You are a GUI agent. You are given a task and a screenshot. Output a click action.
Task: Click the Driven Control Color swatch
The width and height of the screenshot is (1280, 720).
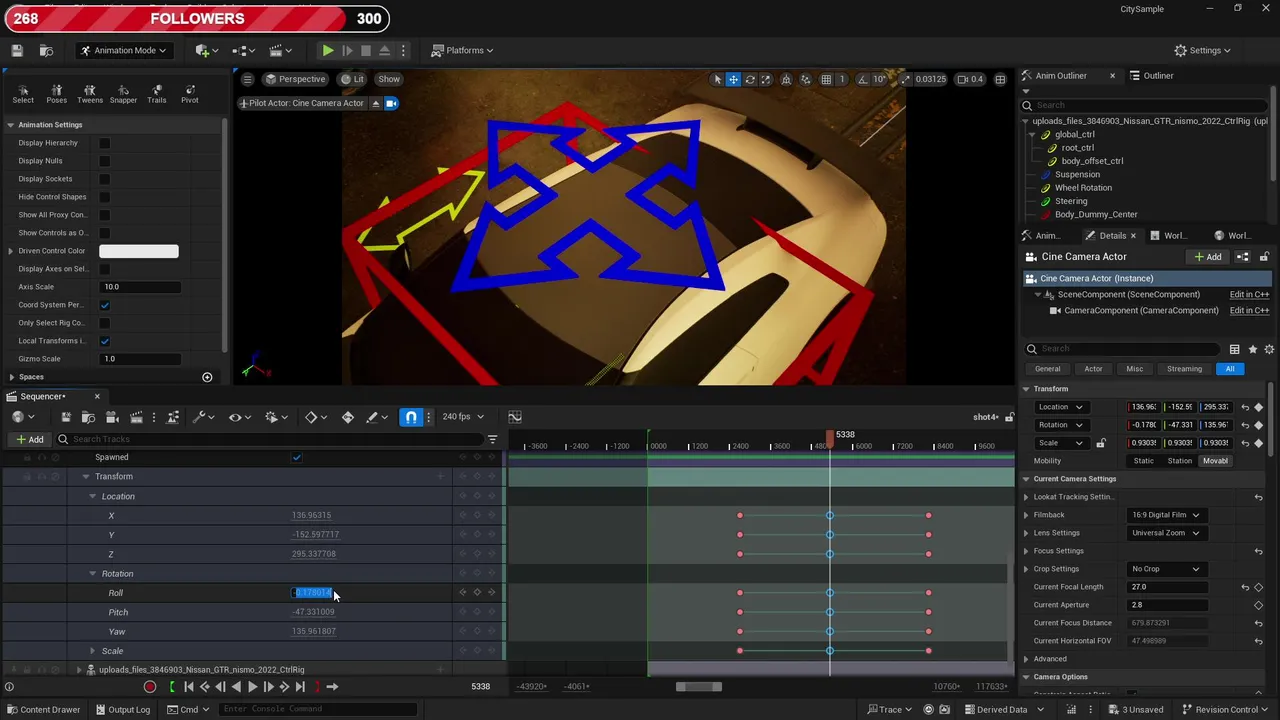[139, 251]
